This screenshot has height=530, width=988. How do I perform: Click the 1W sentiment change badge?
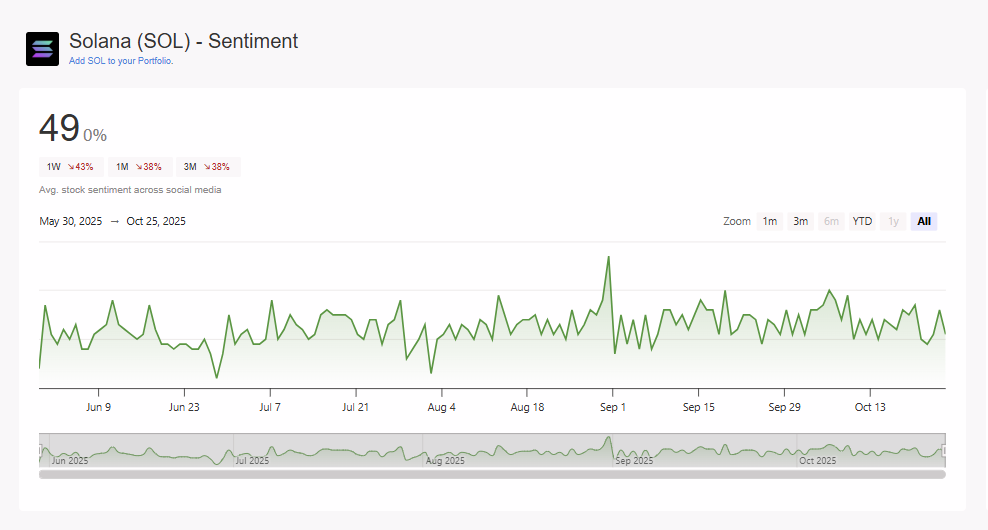tap(71, 167)
